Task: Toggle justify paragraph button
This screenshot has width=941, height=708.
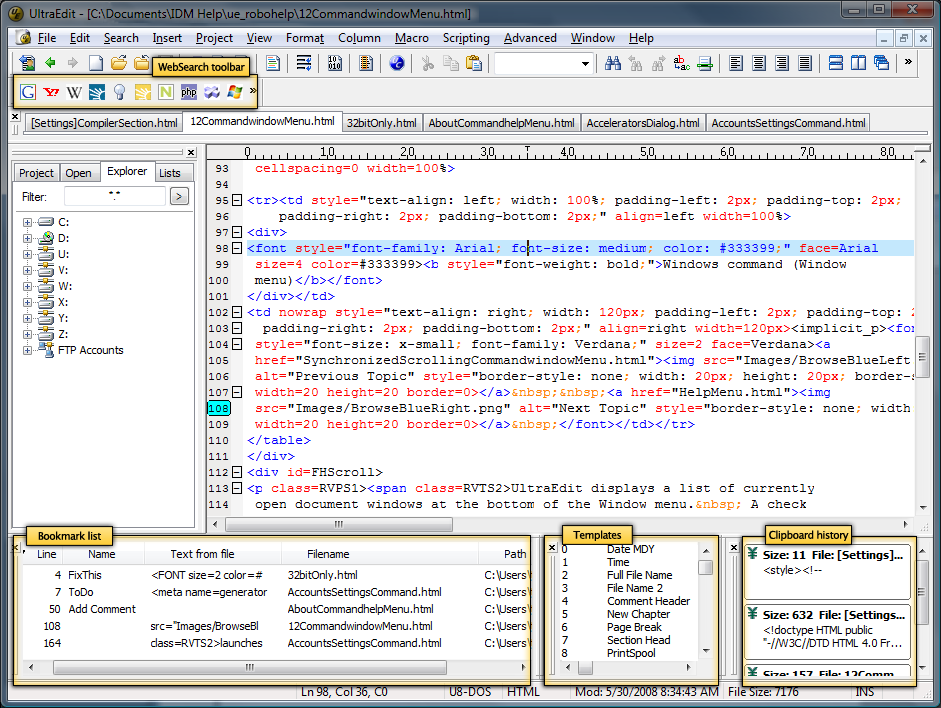Action: pyautogui.click(x=805, y=62)
